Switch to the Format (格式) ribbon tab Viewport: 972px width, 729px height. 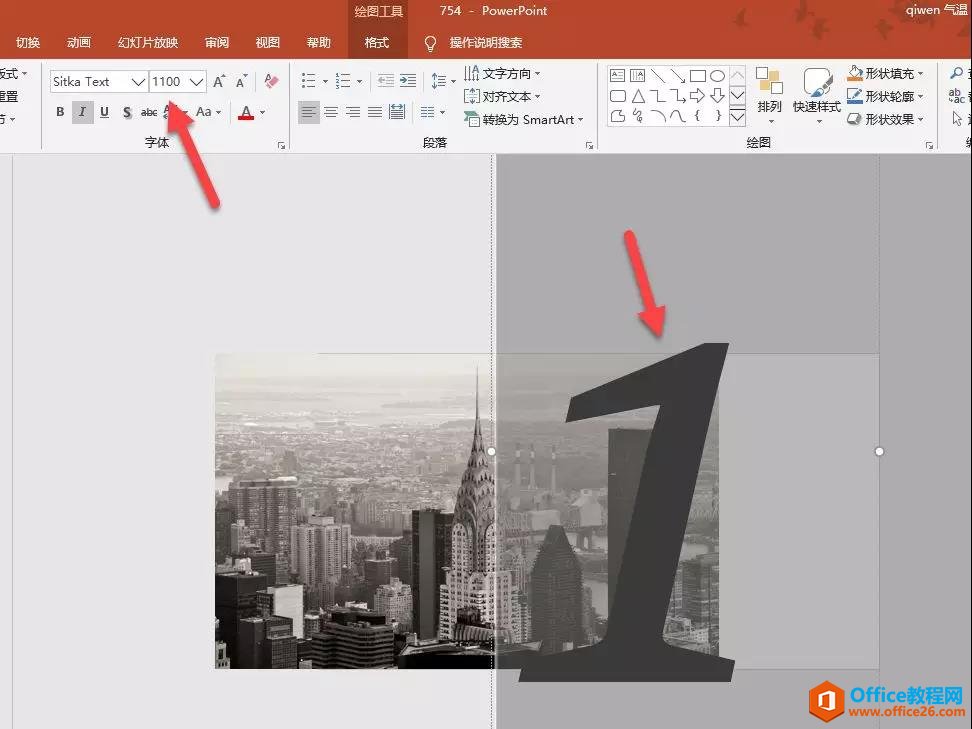point(377,43)
